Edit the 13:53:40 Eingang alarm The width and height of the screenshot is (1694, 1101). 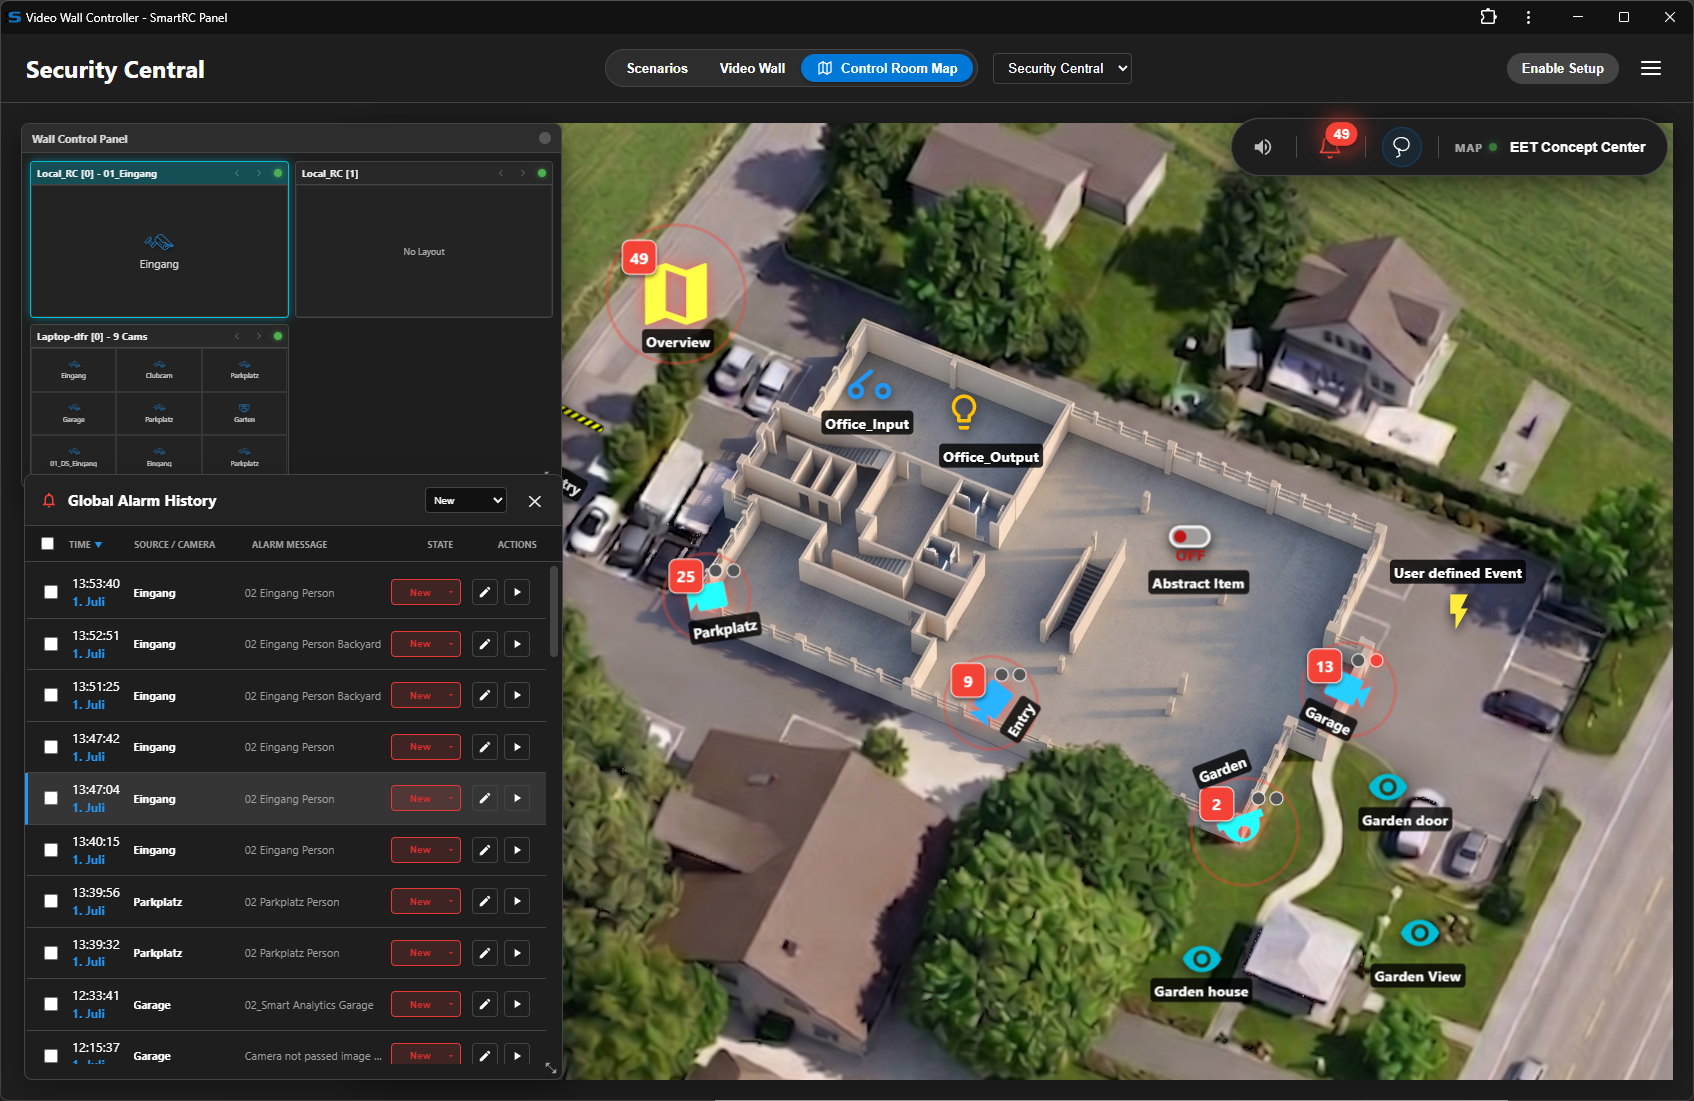click(485, 592)
